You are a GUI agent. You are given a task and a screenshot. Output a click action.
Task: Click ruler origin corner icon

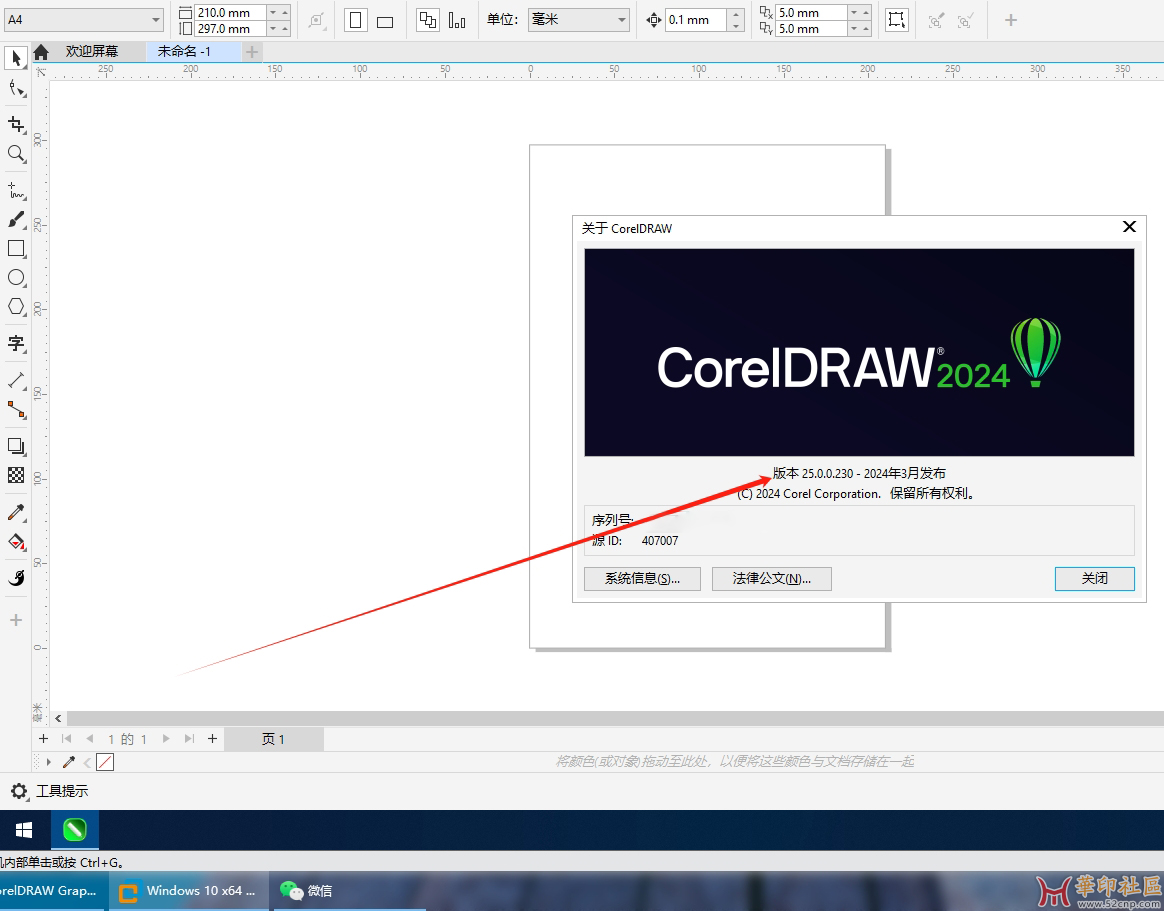tap(40, 72)
